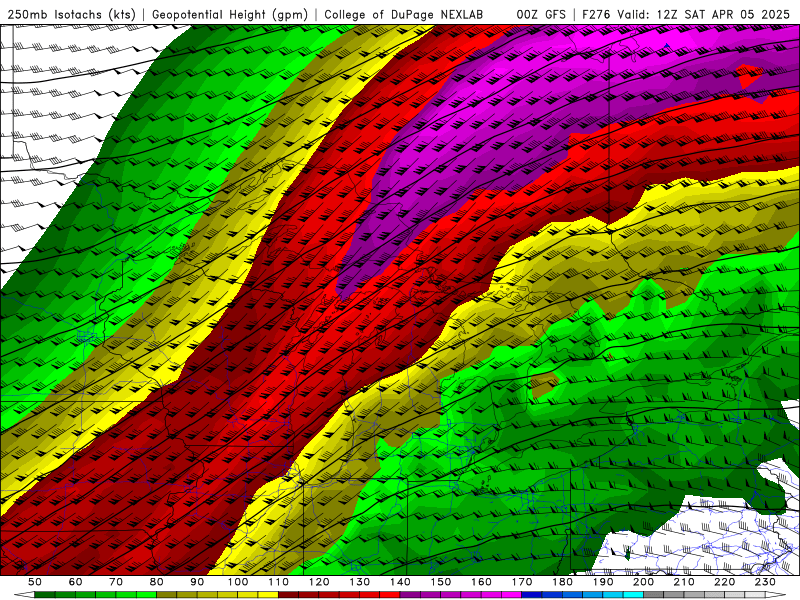Click the '250mb Isotachs (kts)' title text
Screen dimensions: 800x600
coord(71,15)
